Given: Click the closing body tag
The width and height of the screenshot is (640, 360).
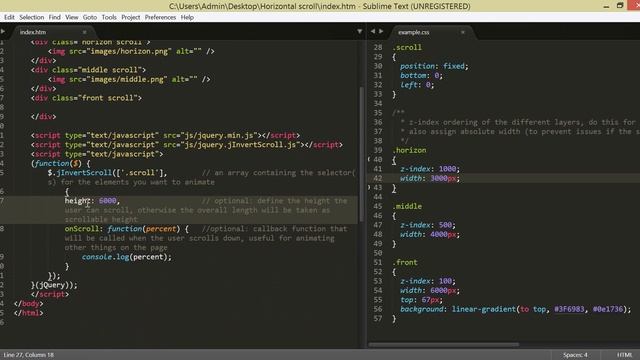Looking at the screenshot, I should (29, 304).
